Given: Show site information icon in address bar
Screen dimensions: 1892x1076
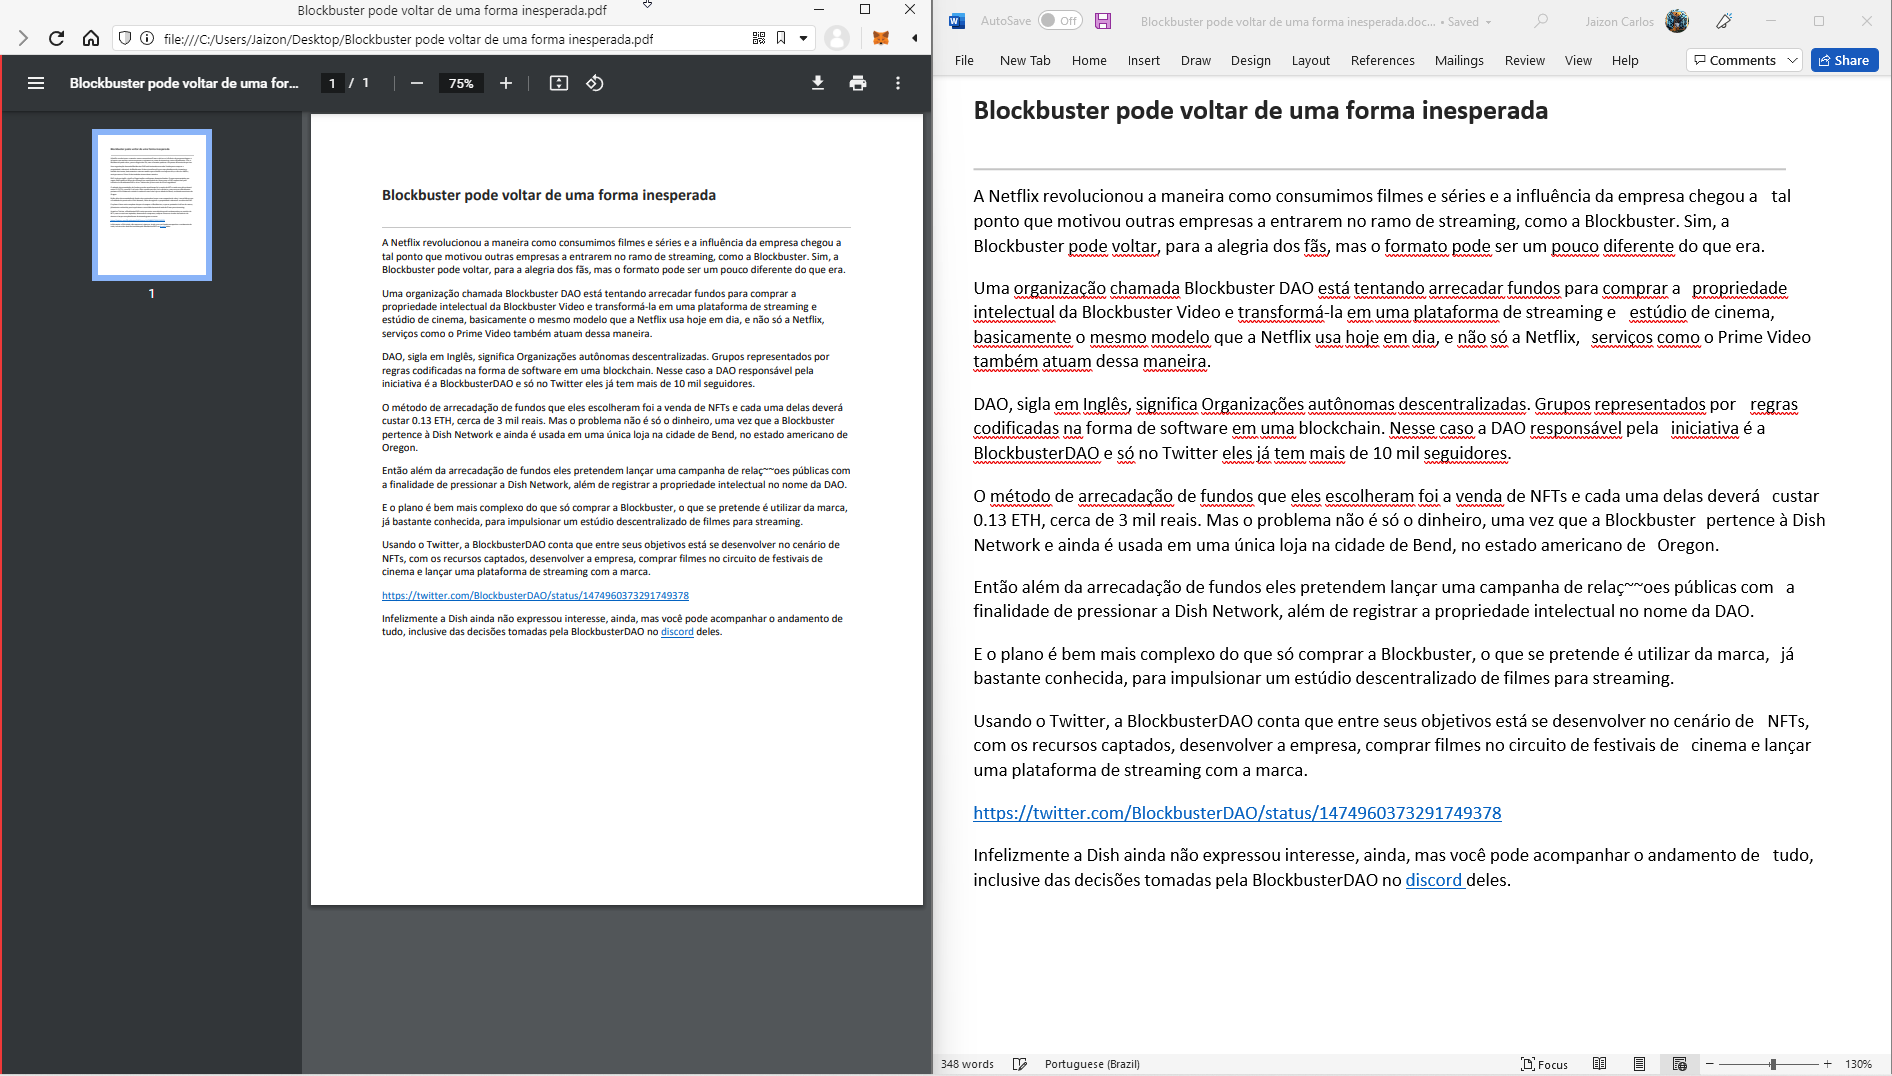Looking at the screenshot, I should point(147,38).
